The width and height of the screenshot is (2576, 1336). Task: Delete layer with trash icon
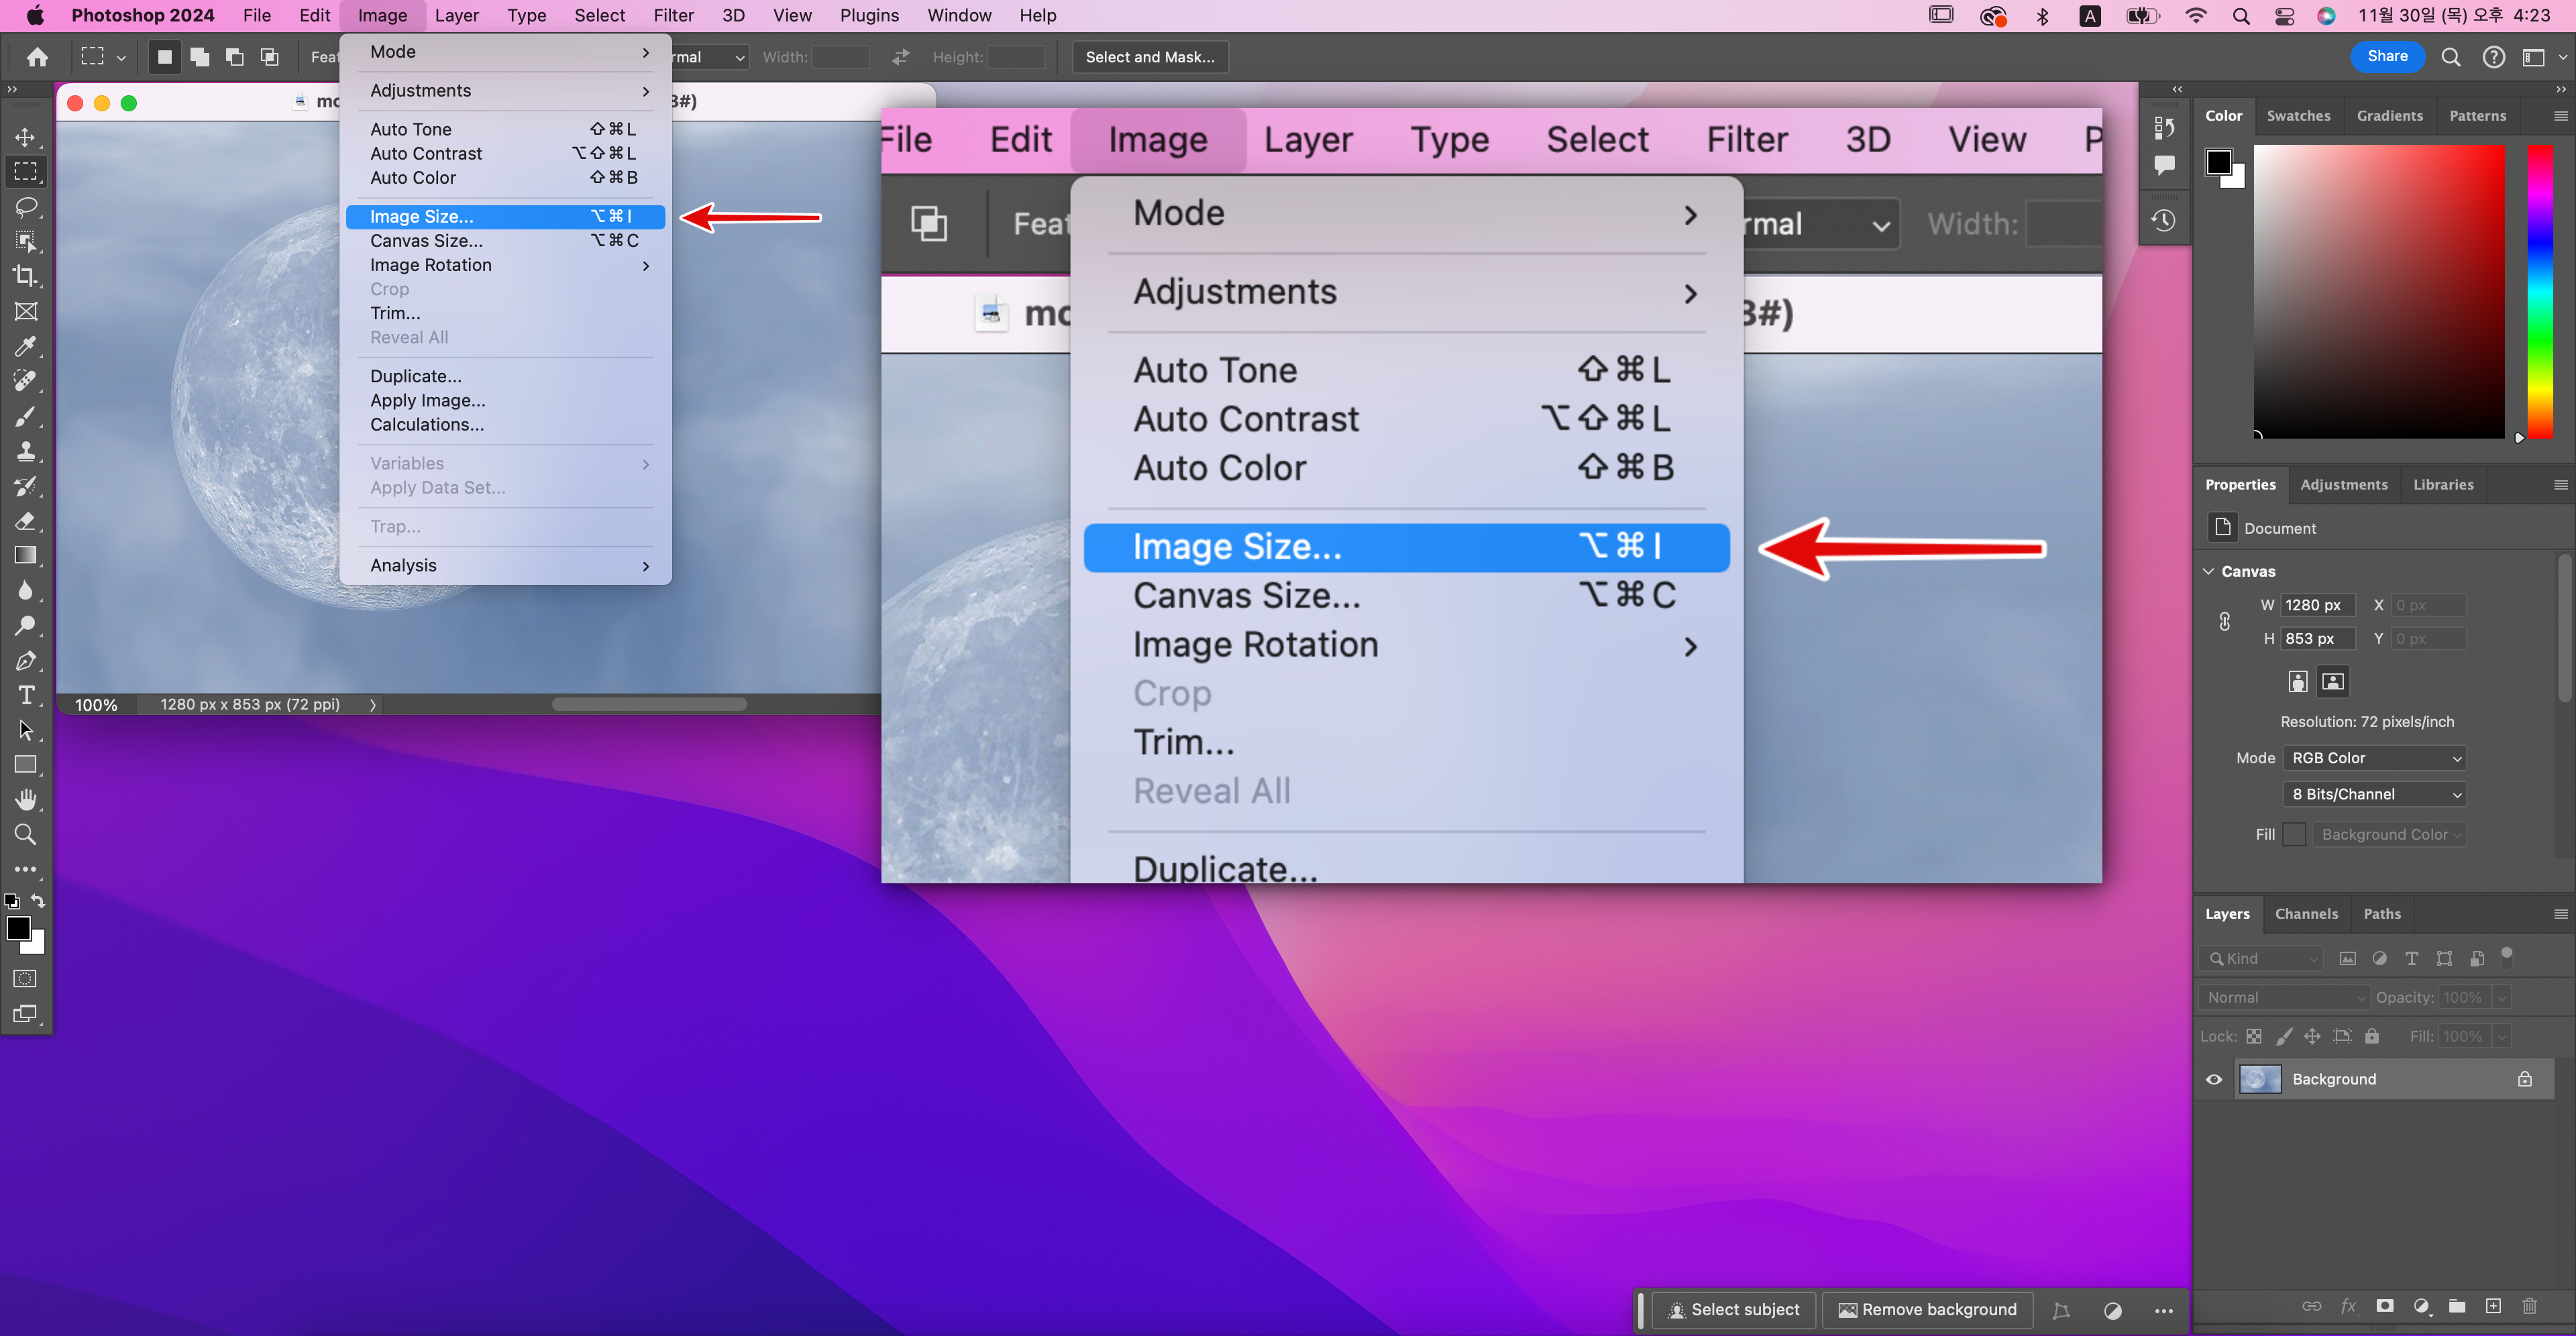pyautogui.click(x=2529, y=1306)
